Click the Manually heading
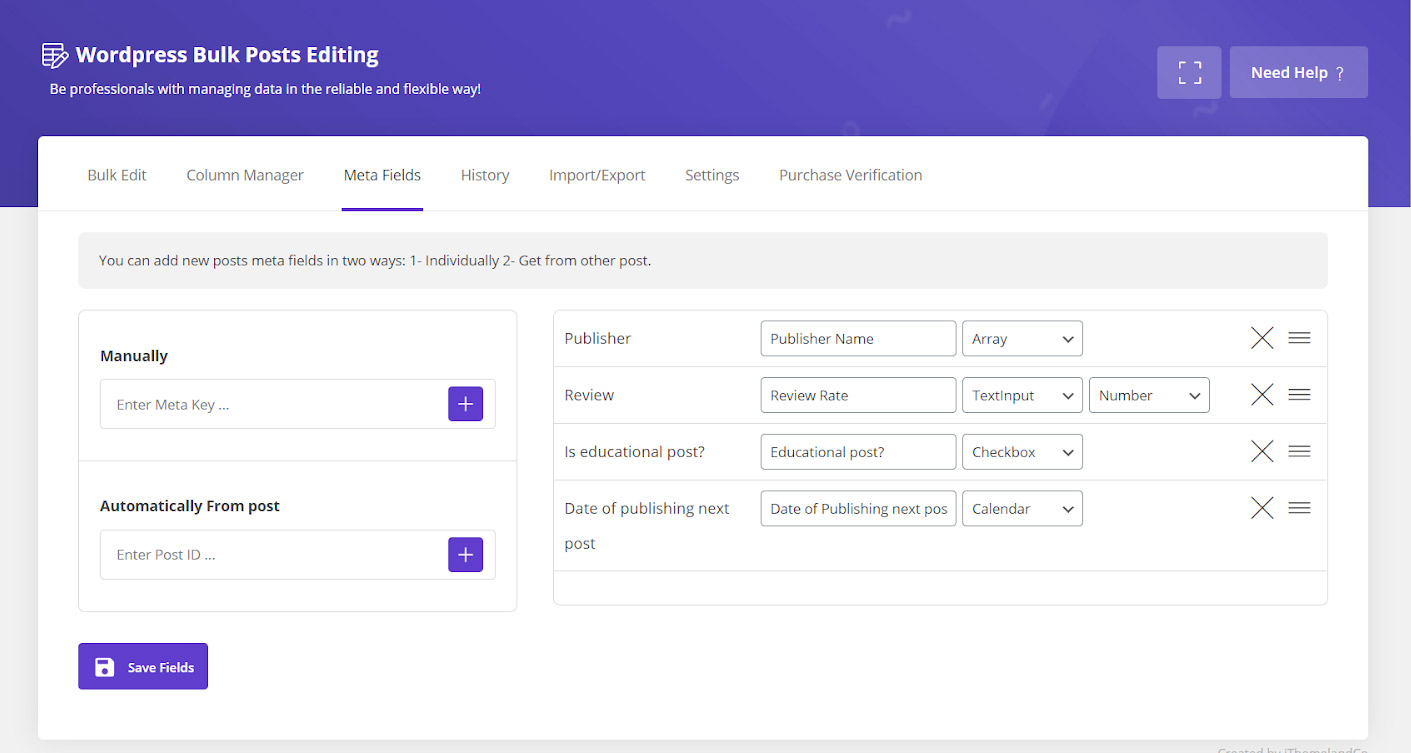 coord(134,356)
